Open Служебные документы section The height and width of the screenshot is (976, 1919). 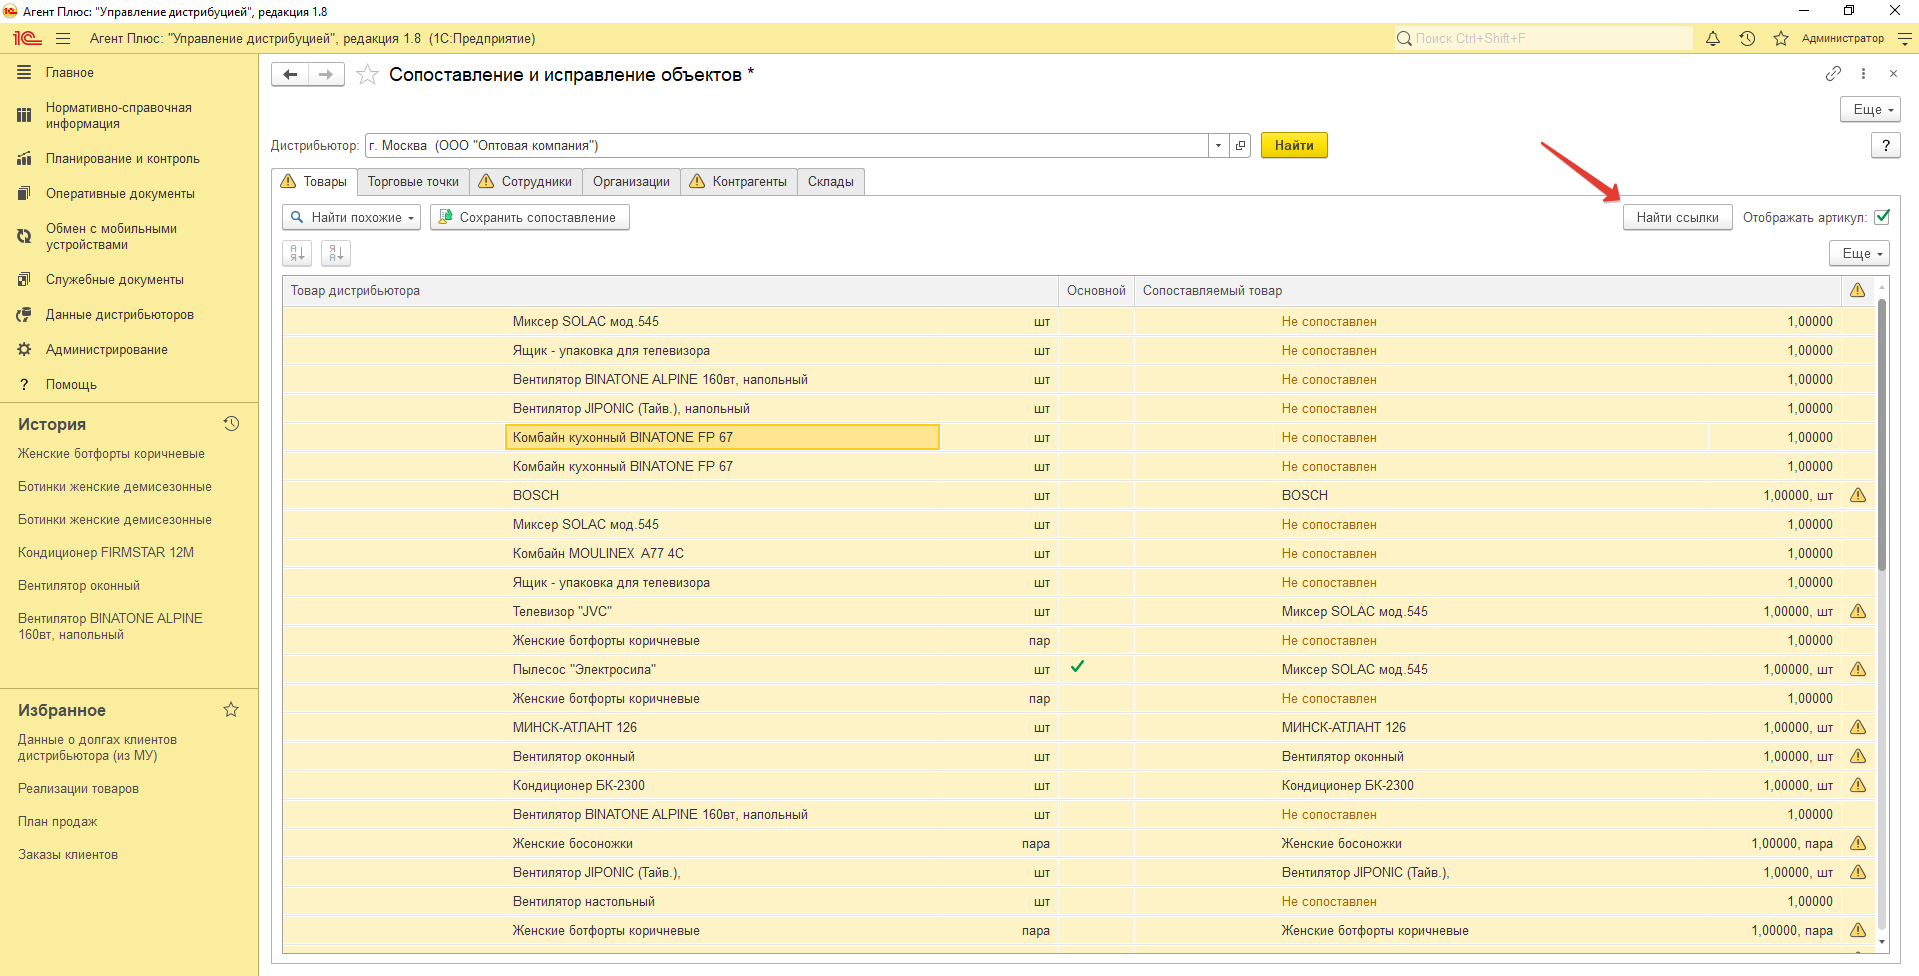tap(114, 279)
